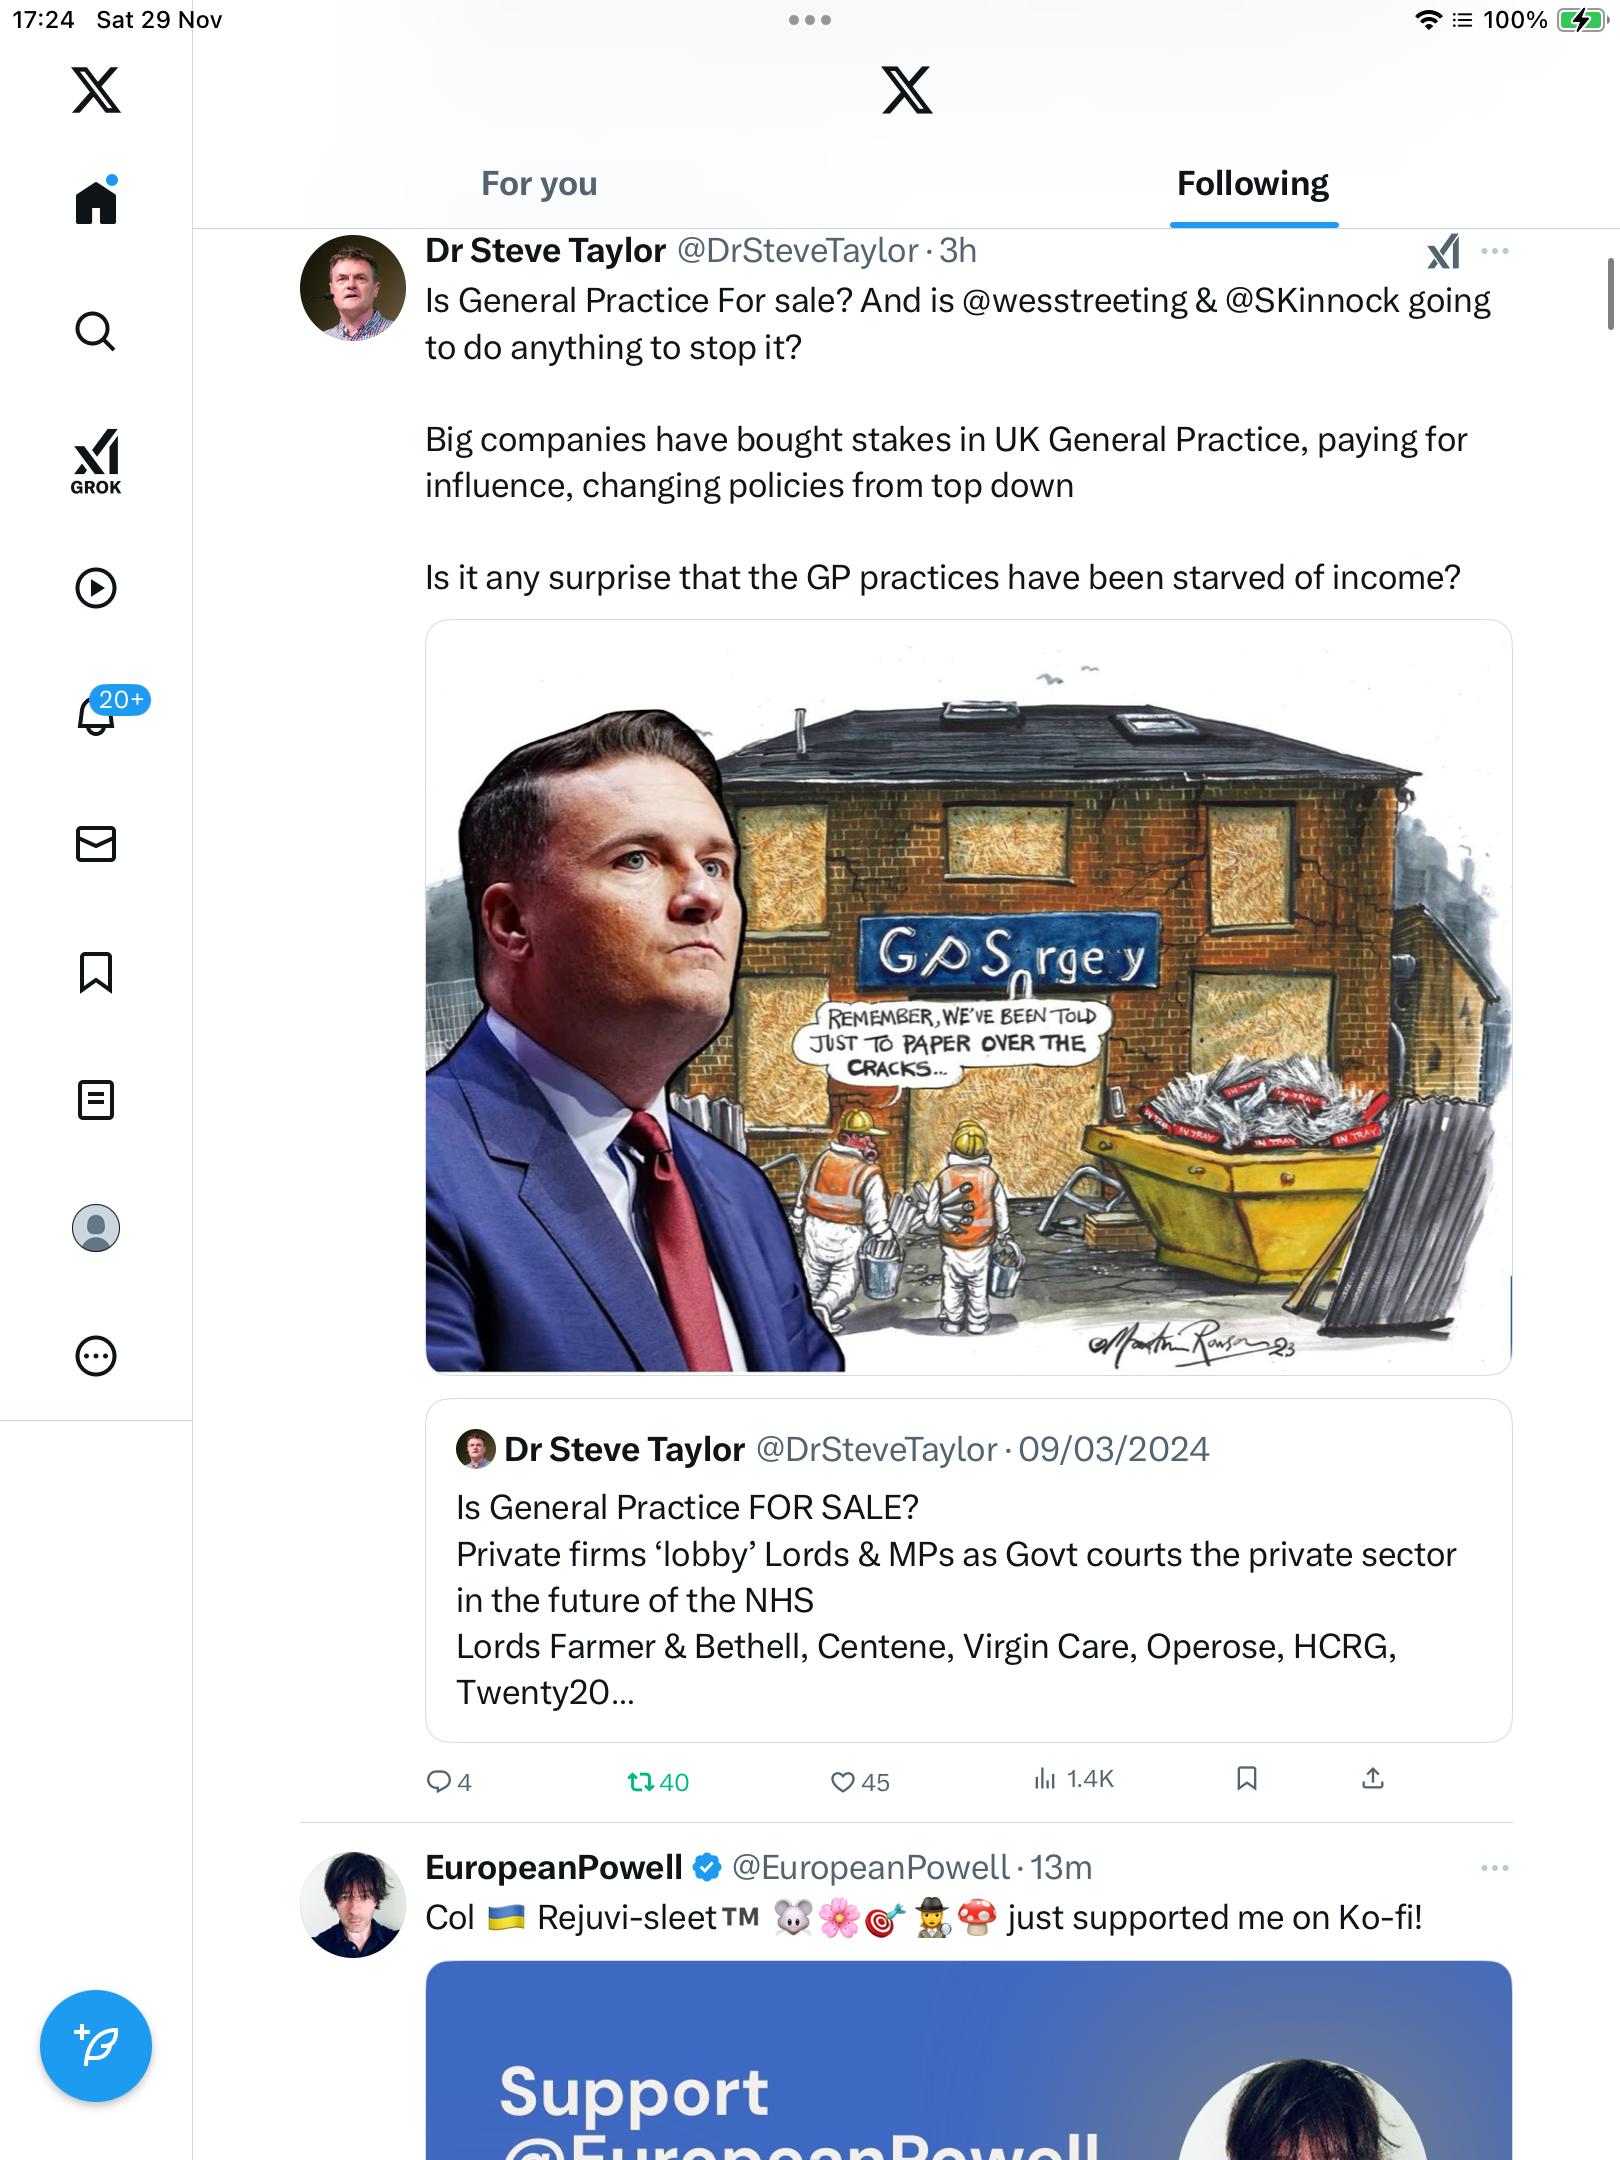The height and width of the screenshot is (2160, 1620).
Task: Tap the compose new post button
Action: click(96, 2046)
